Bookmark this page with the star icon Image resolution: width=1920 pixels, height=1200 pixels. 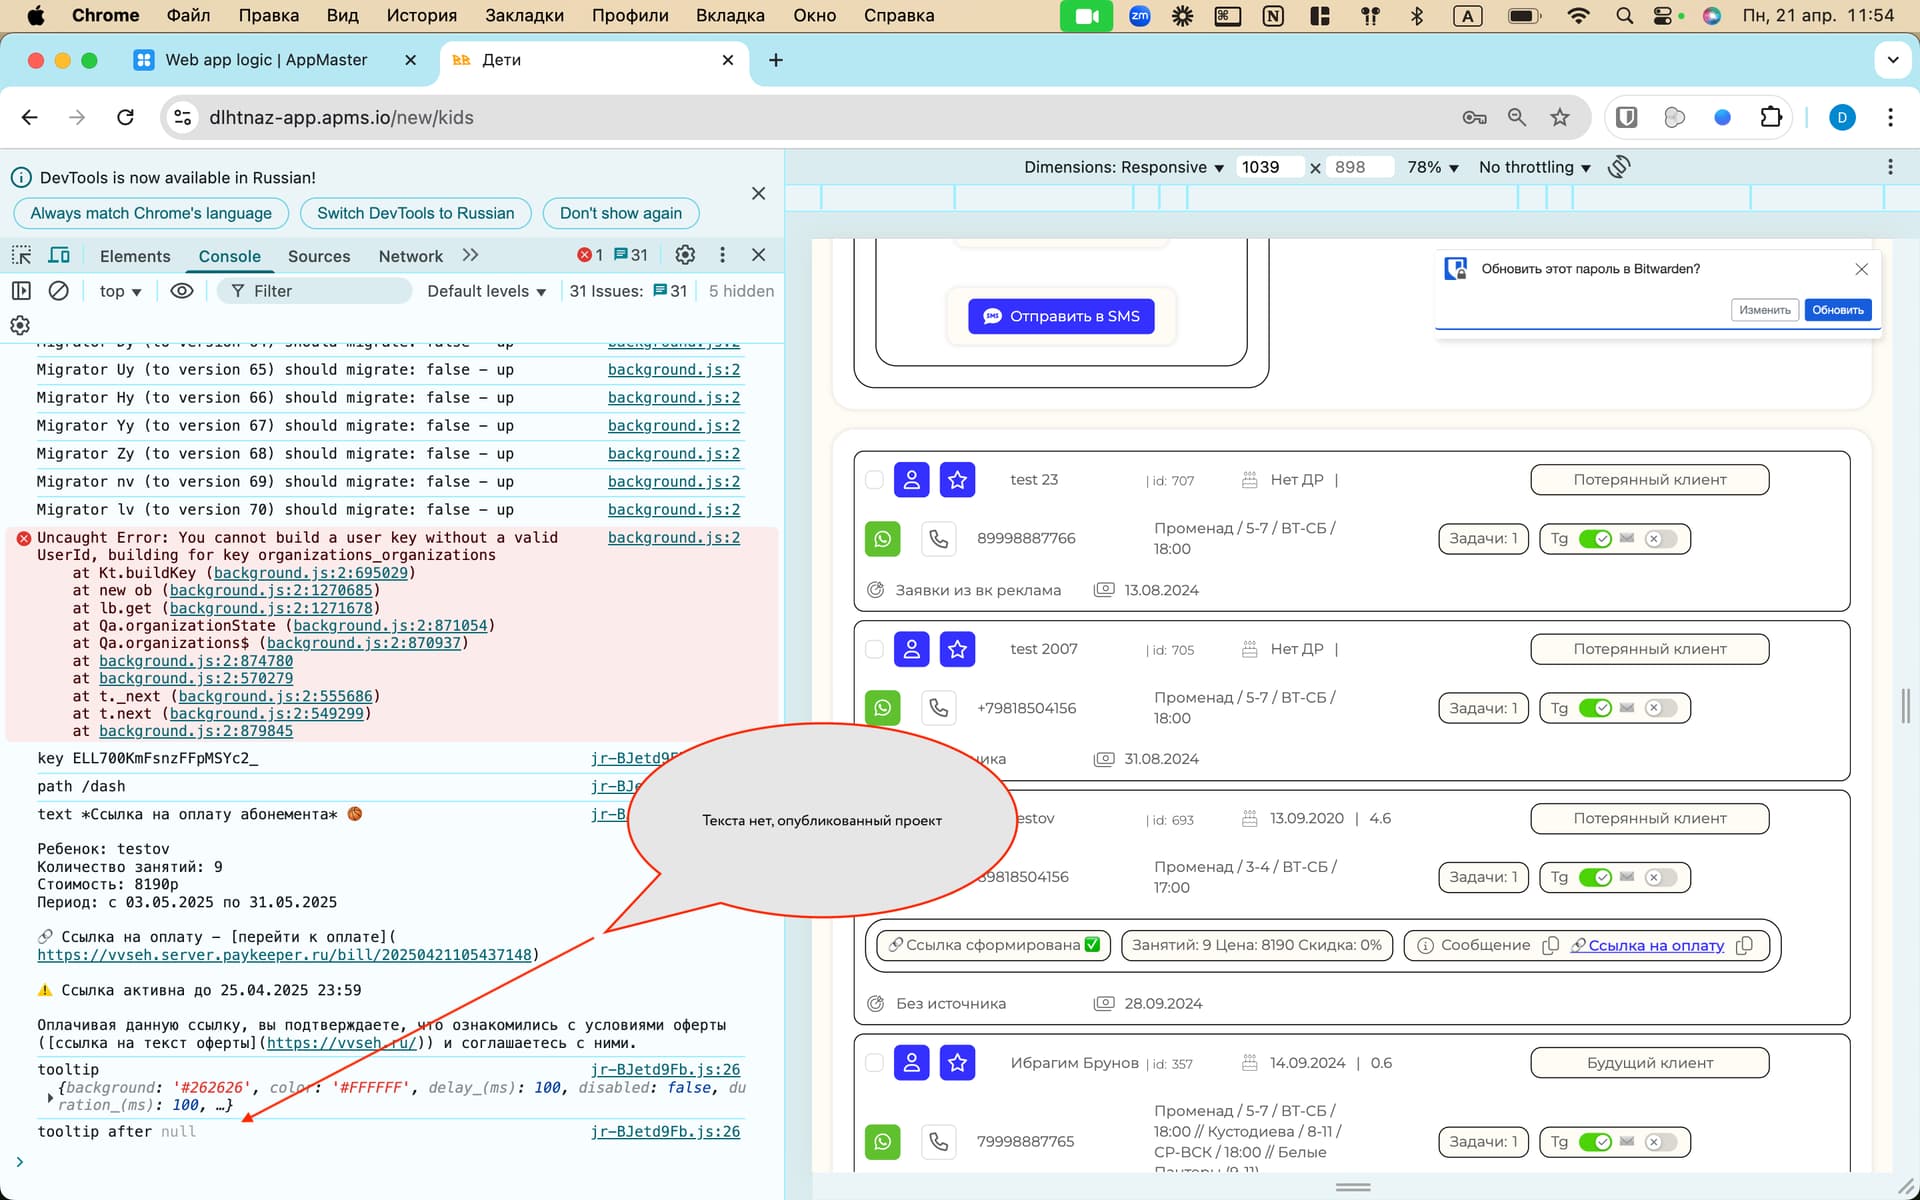1560,117
